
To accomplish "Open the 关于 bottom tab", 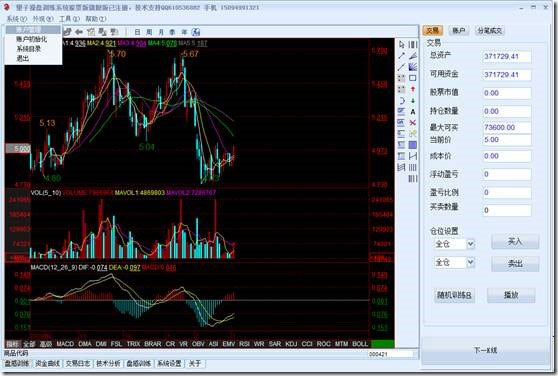I will (195, 364).
